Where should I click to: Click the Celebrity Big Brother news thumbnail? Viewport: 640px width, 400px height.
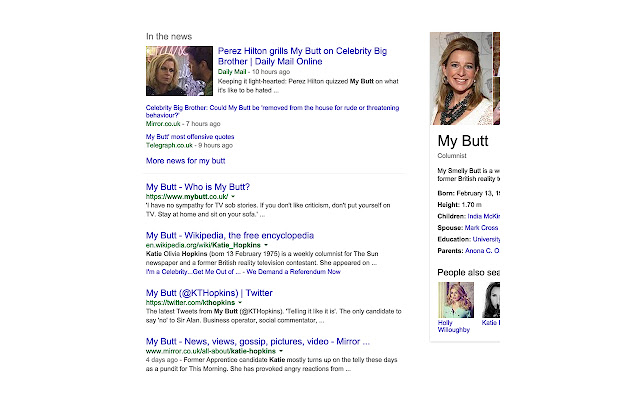click(x=179, y=71)
